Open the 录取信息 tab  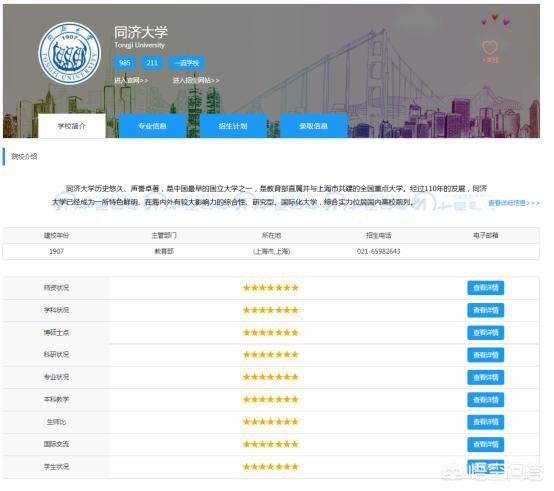pyautogui.click(x=313, y=126)
